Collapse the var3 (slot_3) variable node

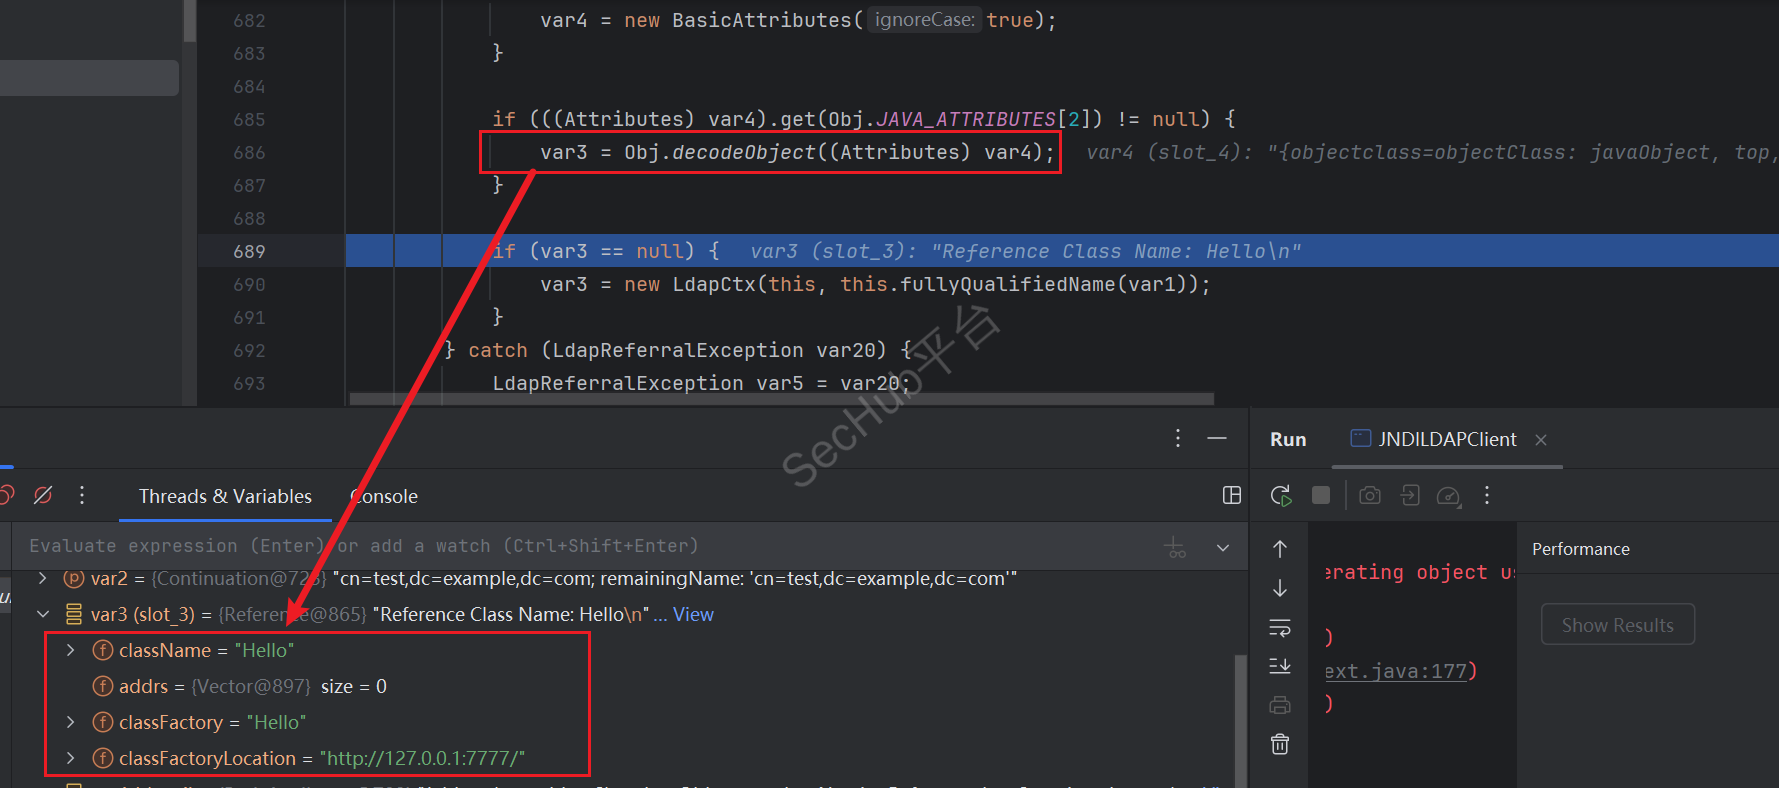point(43,614)
